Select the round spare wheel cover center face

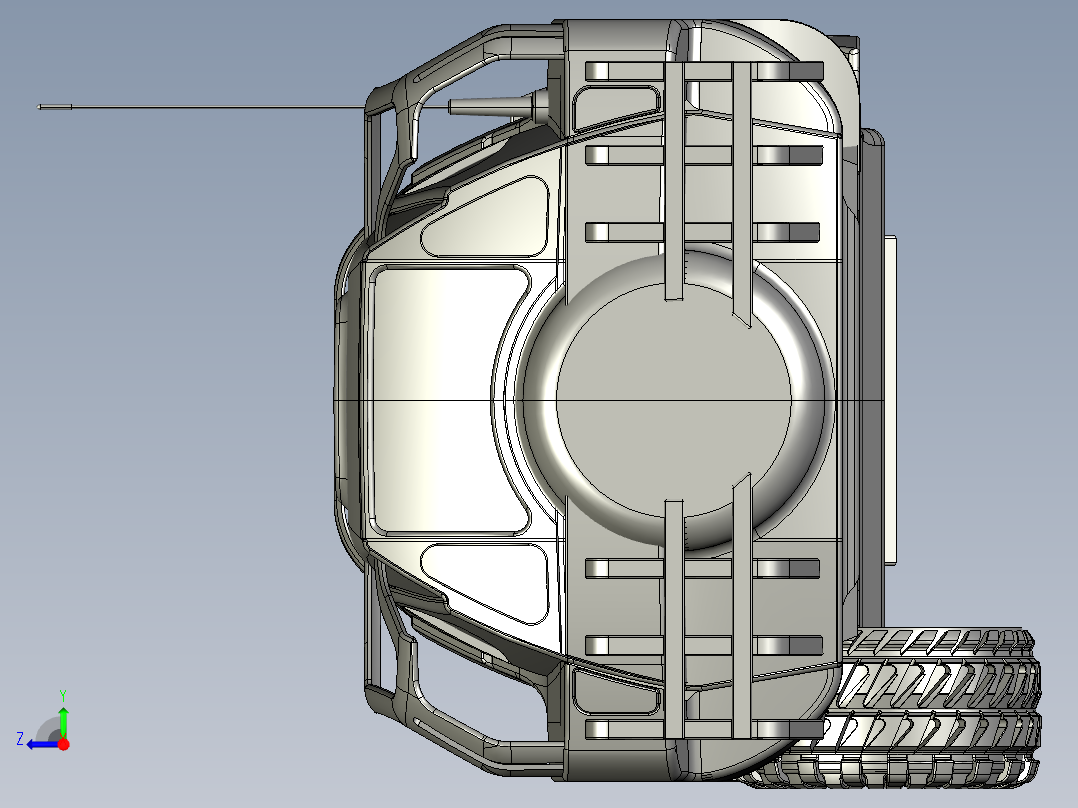pyautogui.click(x=674, y=399)
